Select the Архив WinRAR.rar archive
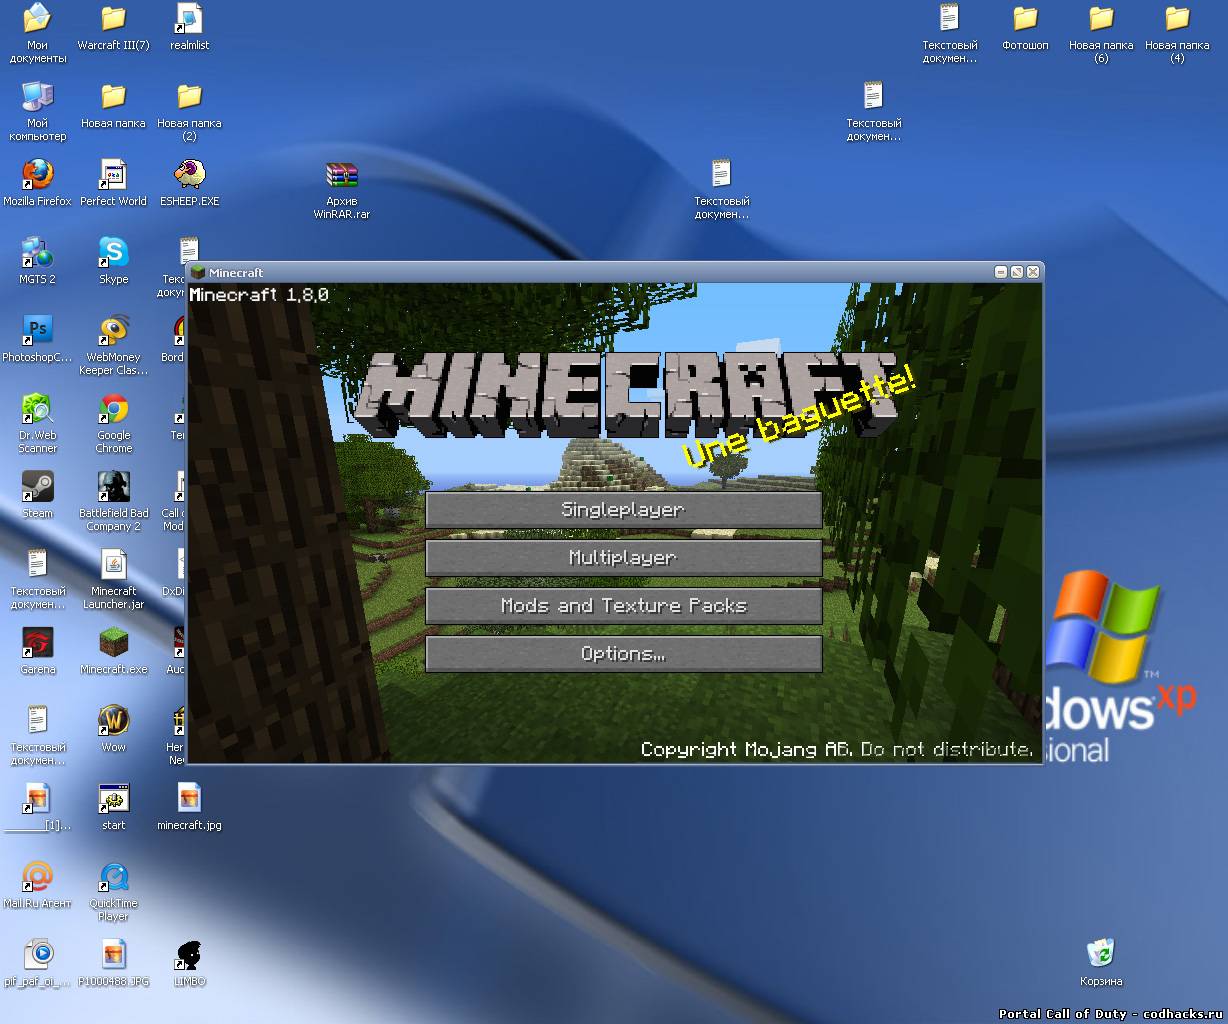Screen dimensions: 1228x1024 pos(342,174)
